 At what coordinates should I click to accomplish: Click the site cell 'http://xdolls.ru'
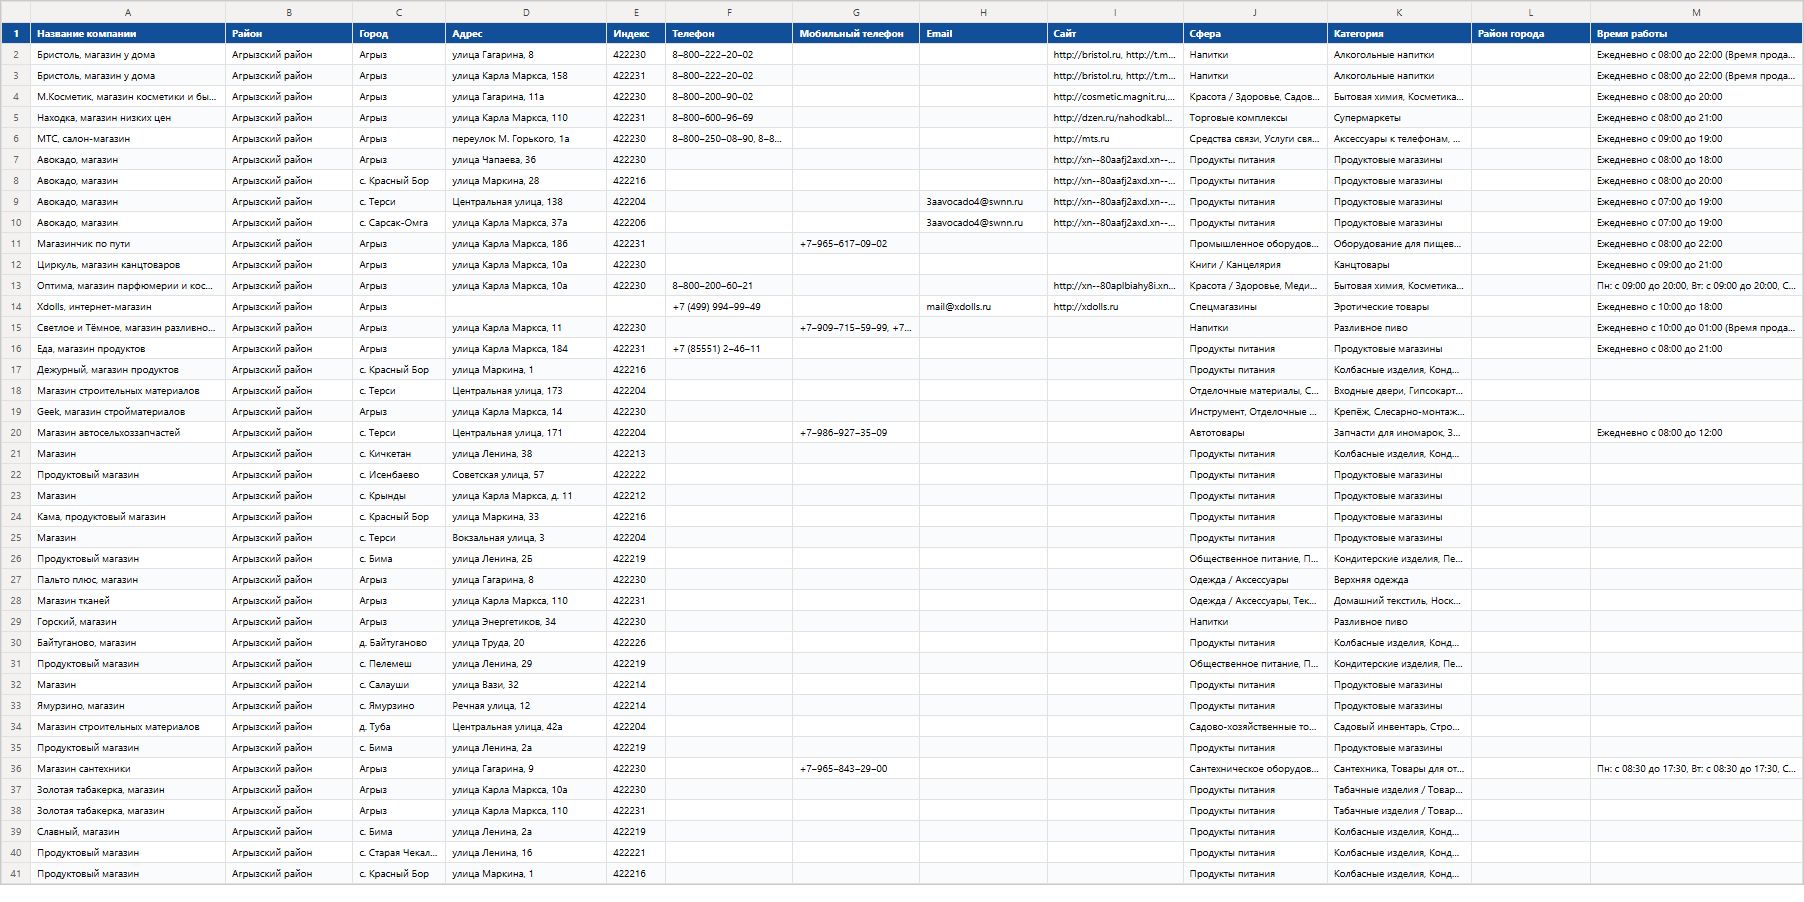1115,307
